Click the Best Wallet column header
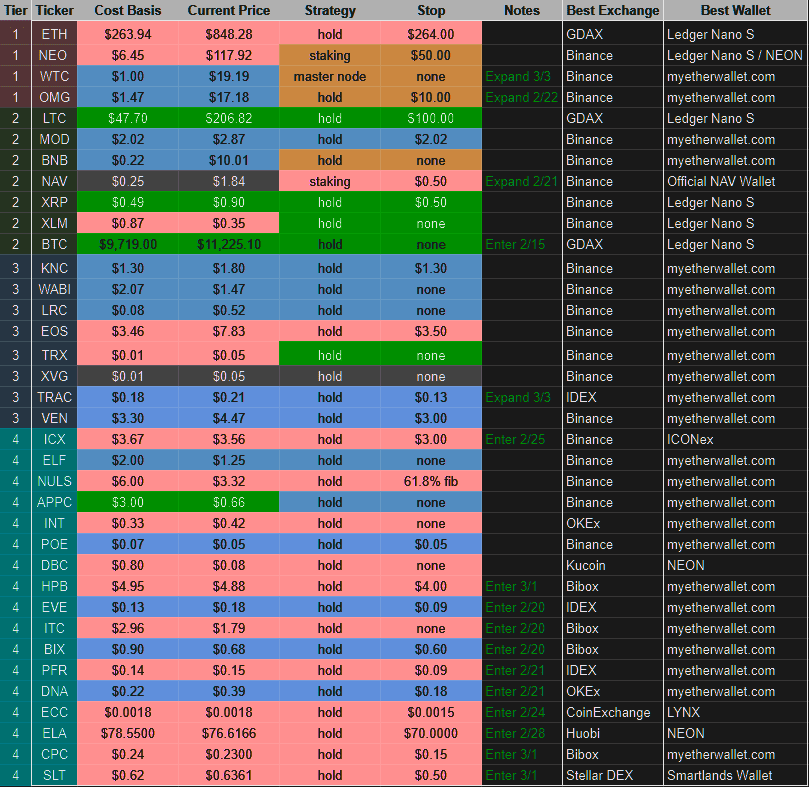Image resolution: width=809 pixels, height=787 pixels. tap(736, 10)
